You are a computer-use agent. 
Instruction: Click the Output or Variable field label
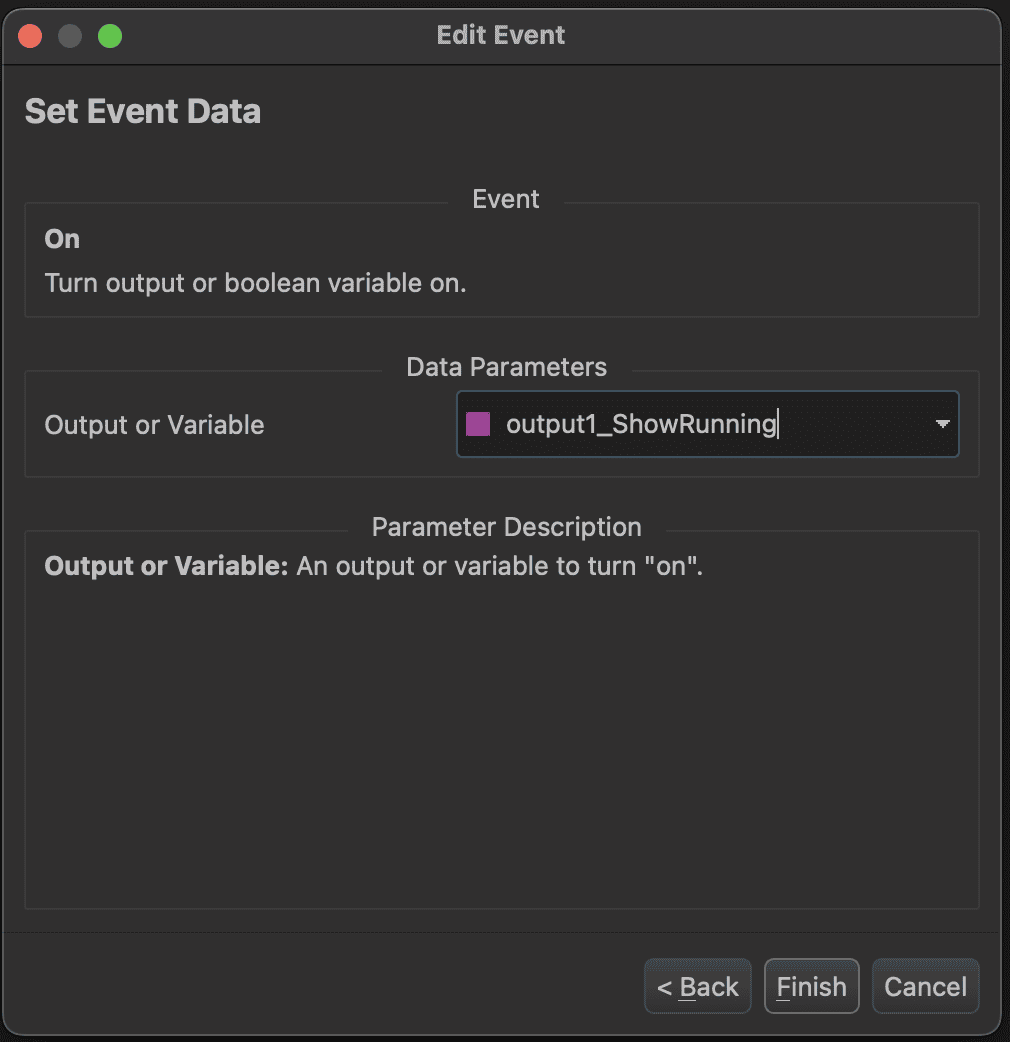pos(155,425)
